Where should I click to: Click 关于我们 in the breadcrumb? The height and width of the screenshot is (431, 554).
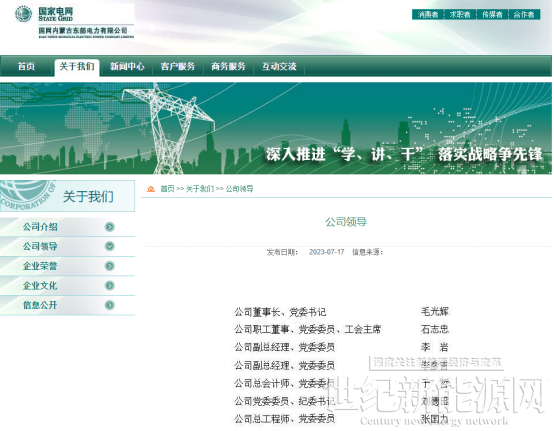pyautogui.click(x=200, y=189)
